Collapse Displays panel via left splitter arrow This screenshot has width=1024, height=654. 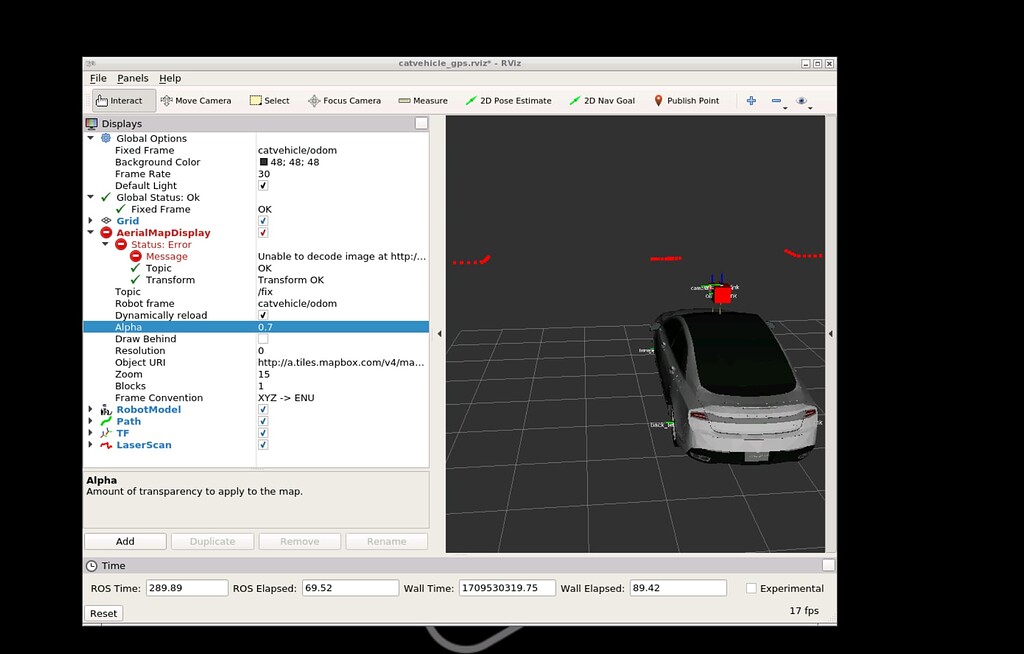click(440, 334)
